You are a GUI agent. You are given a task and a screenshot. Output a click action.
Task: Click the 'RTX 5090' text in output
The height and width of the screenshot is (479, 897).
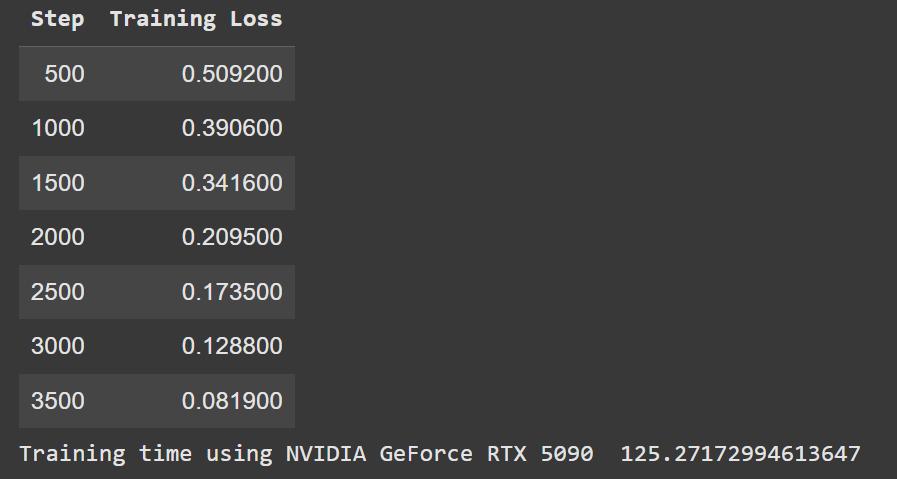540,454
